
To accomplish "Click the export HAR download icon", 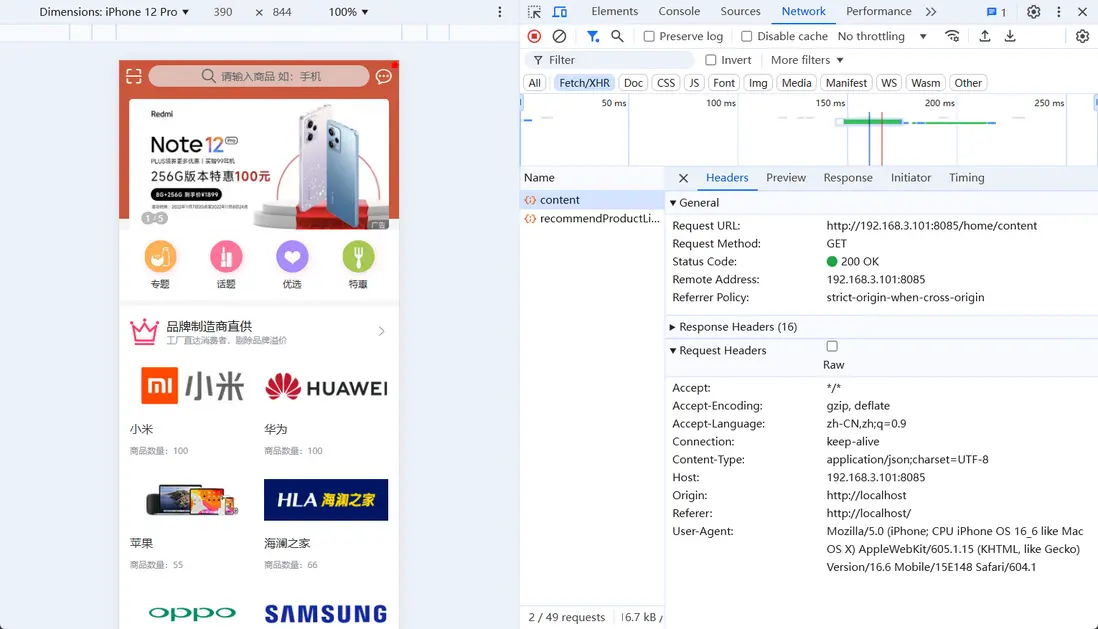I will click(x=1010, y=36).
